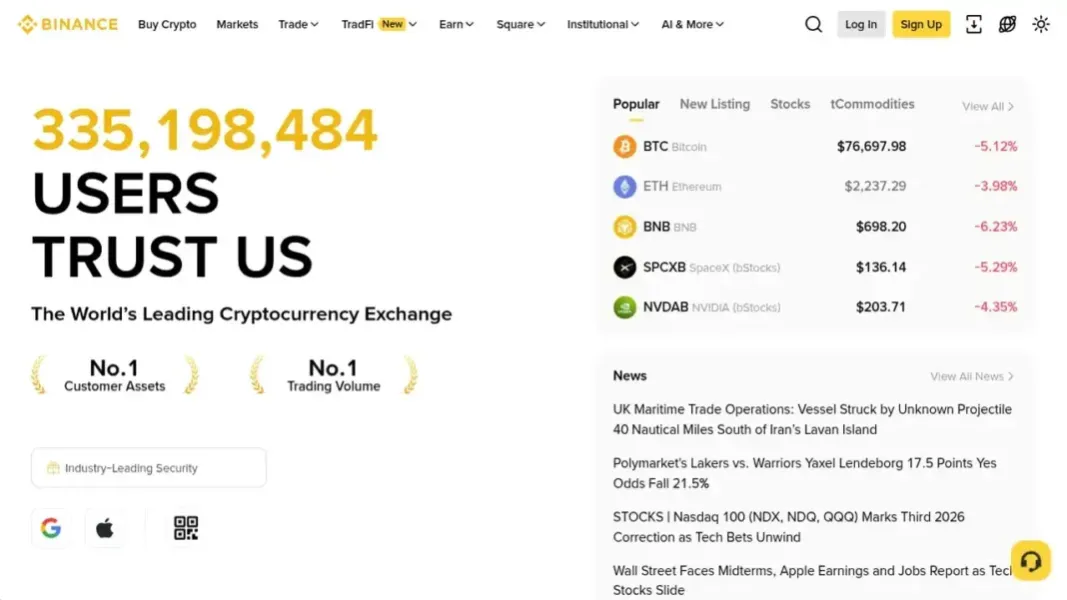The image size is (1067, 600).
Task: Click the Sign Up button
Action: (921, 24)
